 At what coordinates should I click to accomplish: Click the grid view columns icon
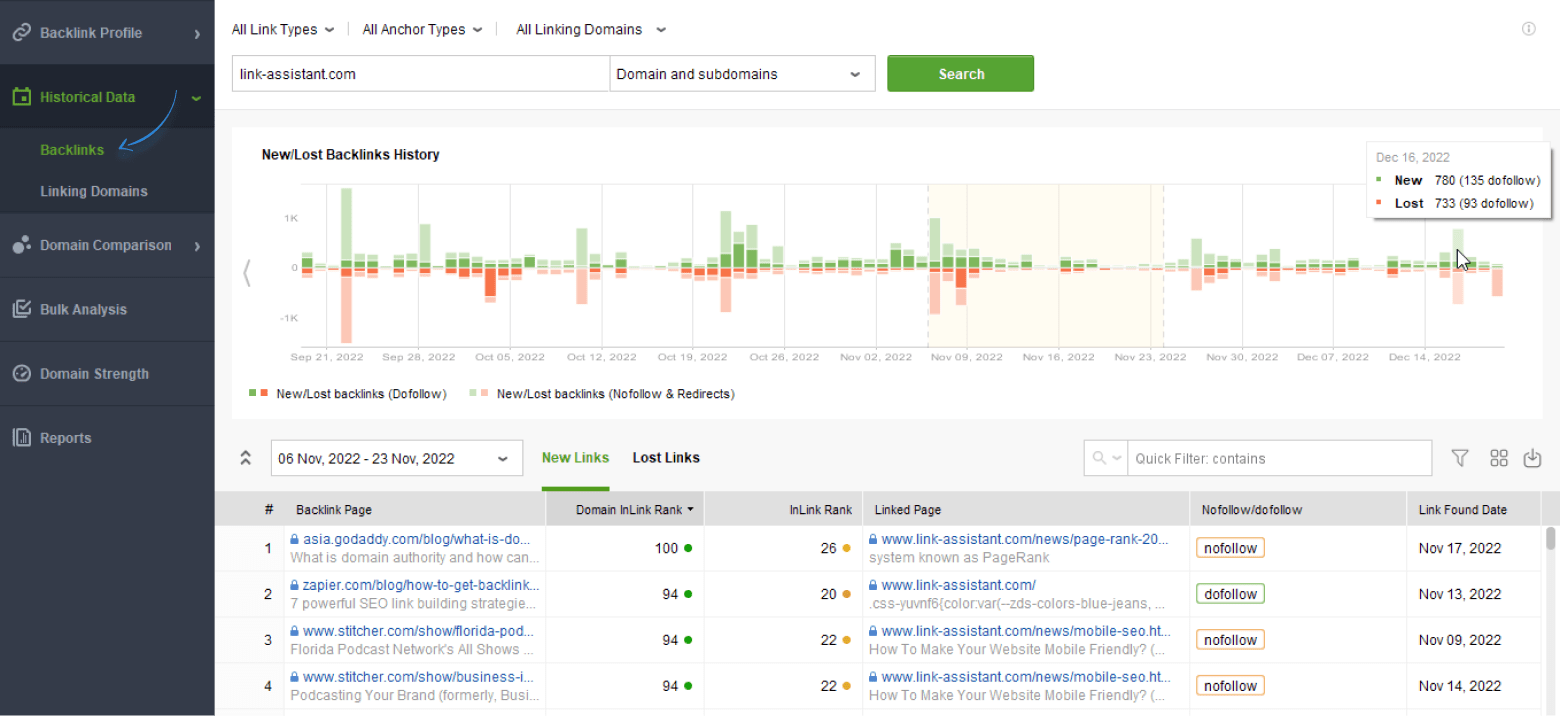[x=1498, y=458]
